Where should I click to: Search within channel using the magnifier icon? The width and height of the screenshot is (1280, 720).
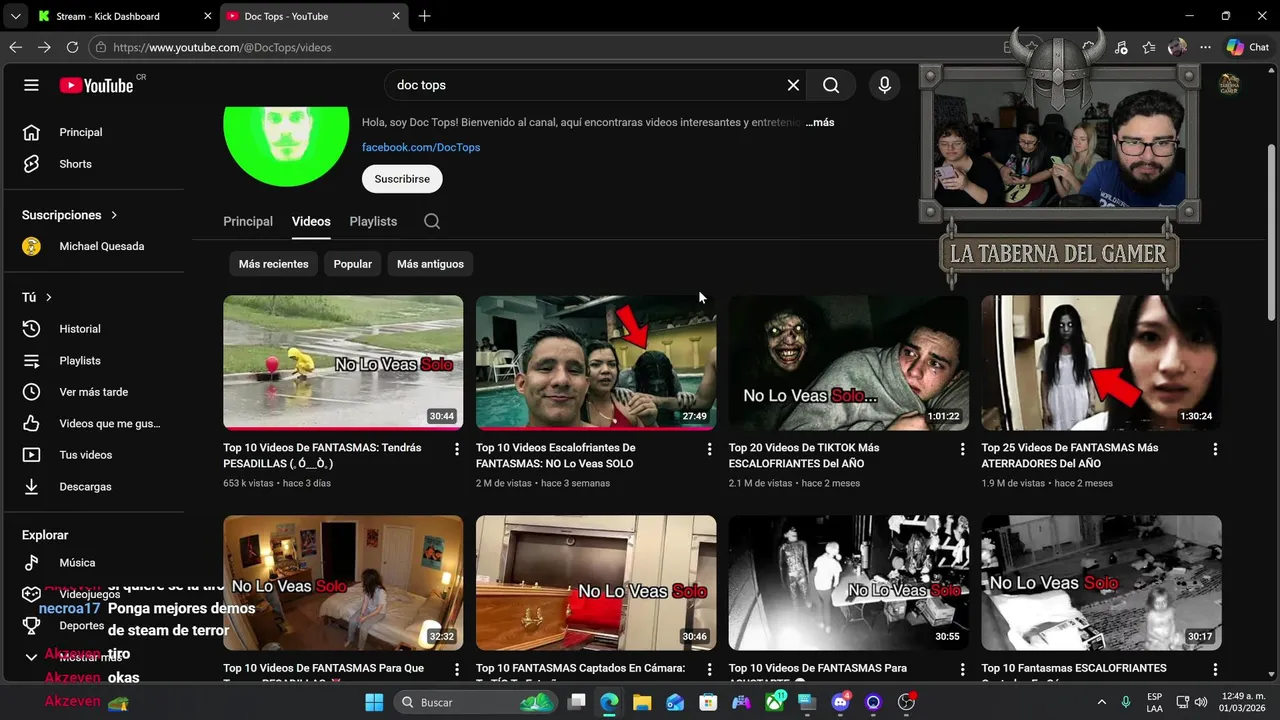point(432,221)
